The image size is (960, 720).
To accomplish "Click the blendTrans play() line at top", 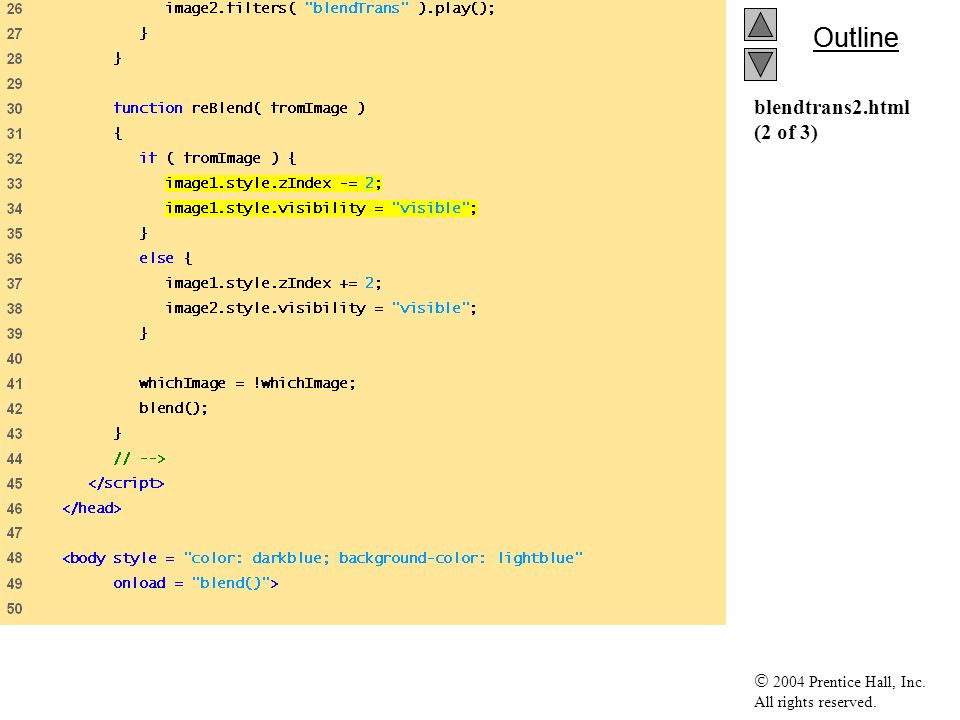I will coord(329,9).
